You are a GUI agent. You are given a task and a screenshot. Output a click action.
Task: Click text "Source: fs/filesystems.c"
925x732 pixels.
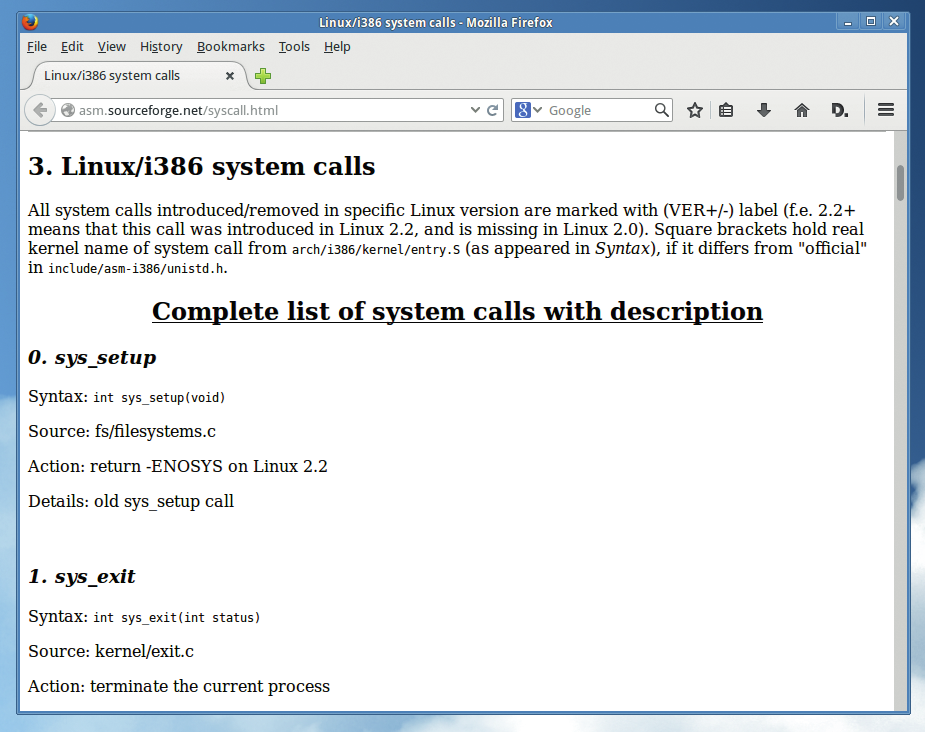(x=122, y=431)
